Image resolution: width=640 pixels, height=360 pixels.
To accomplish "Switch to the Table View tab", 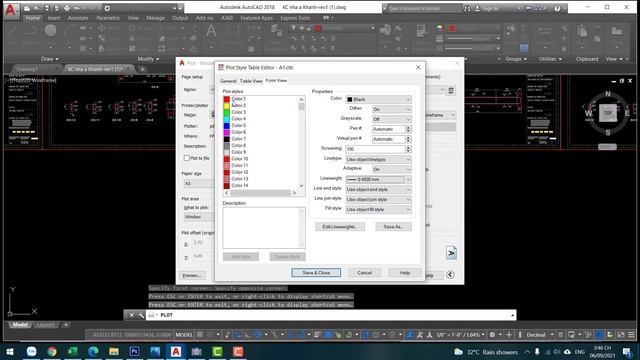I will point(251,81).
